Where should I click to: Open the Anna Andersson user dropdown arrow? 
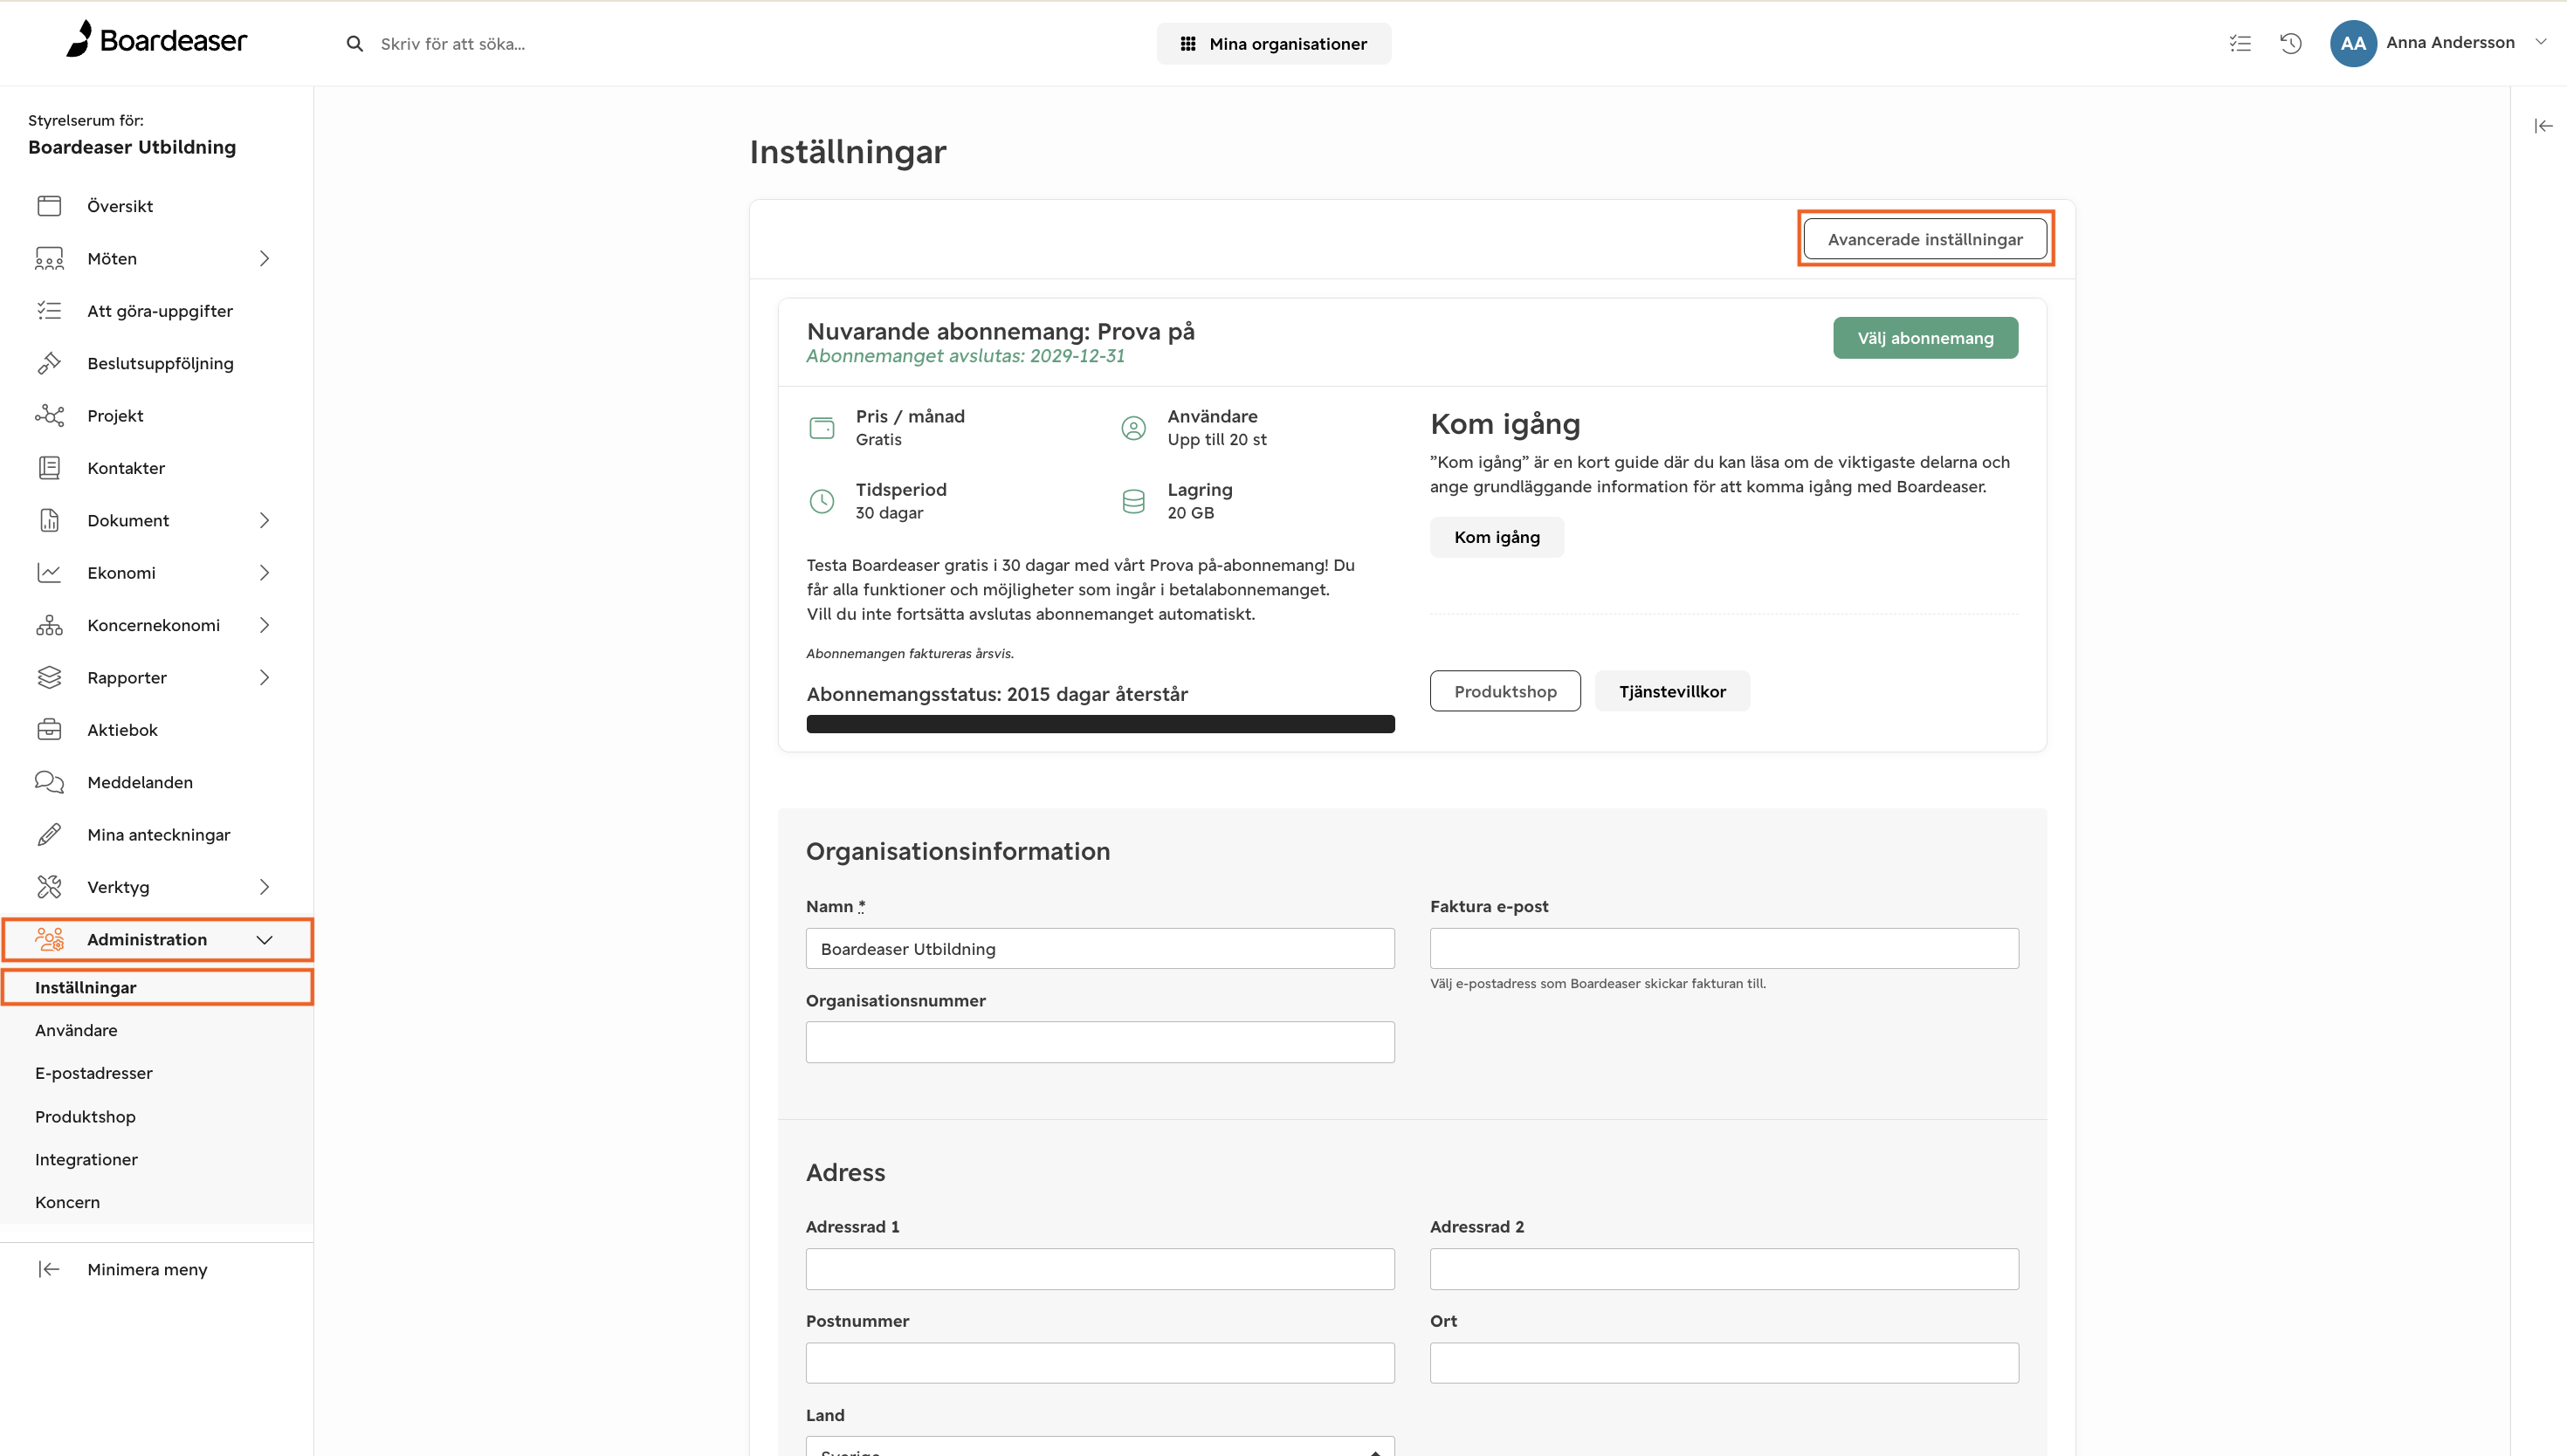click(x=2541, y=42)
